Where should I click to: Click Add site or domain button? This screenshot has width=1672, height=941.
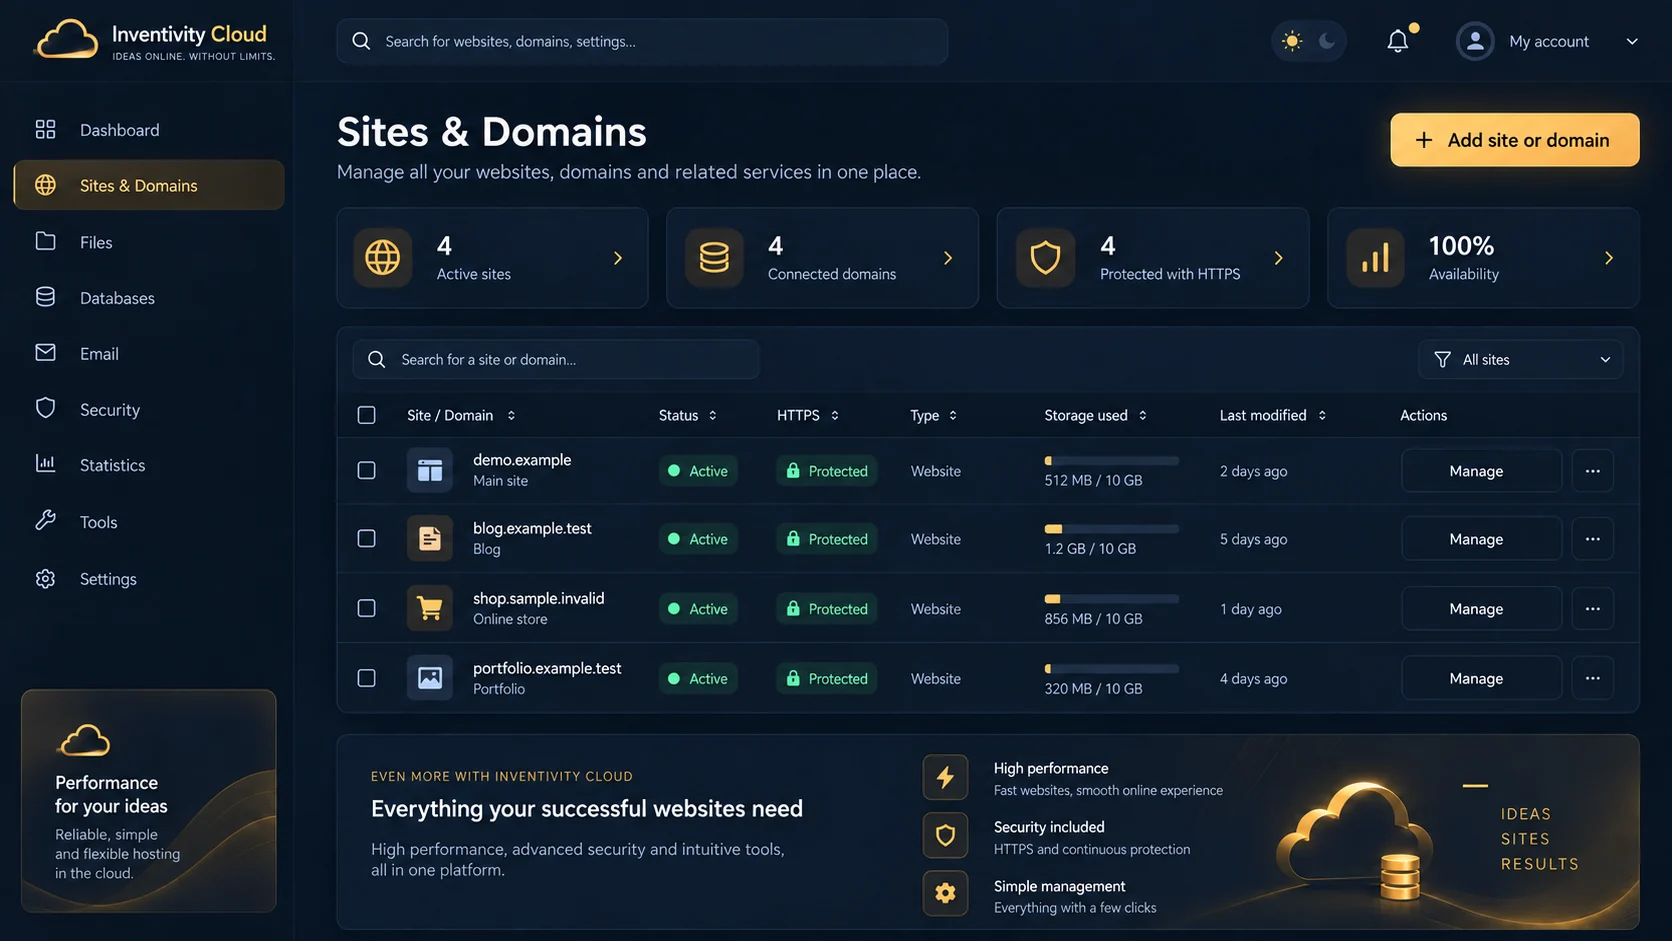(1515, 140)
